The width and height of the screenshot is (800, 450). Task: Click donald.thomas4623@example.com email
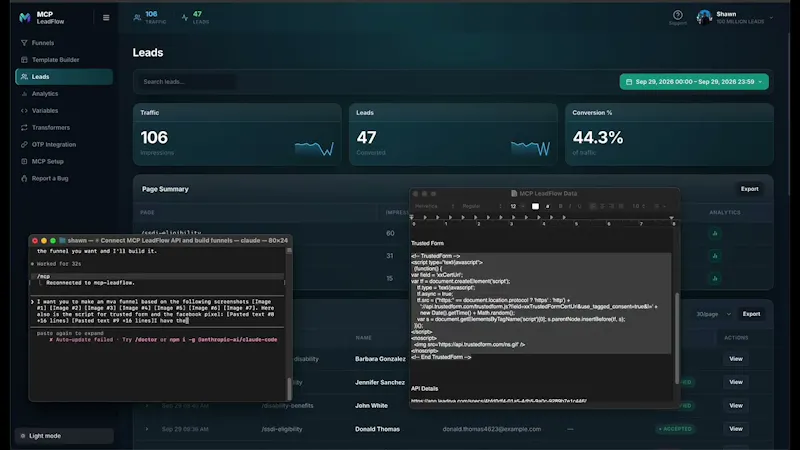[x=492, y=429]
